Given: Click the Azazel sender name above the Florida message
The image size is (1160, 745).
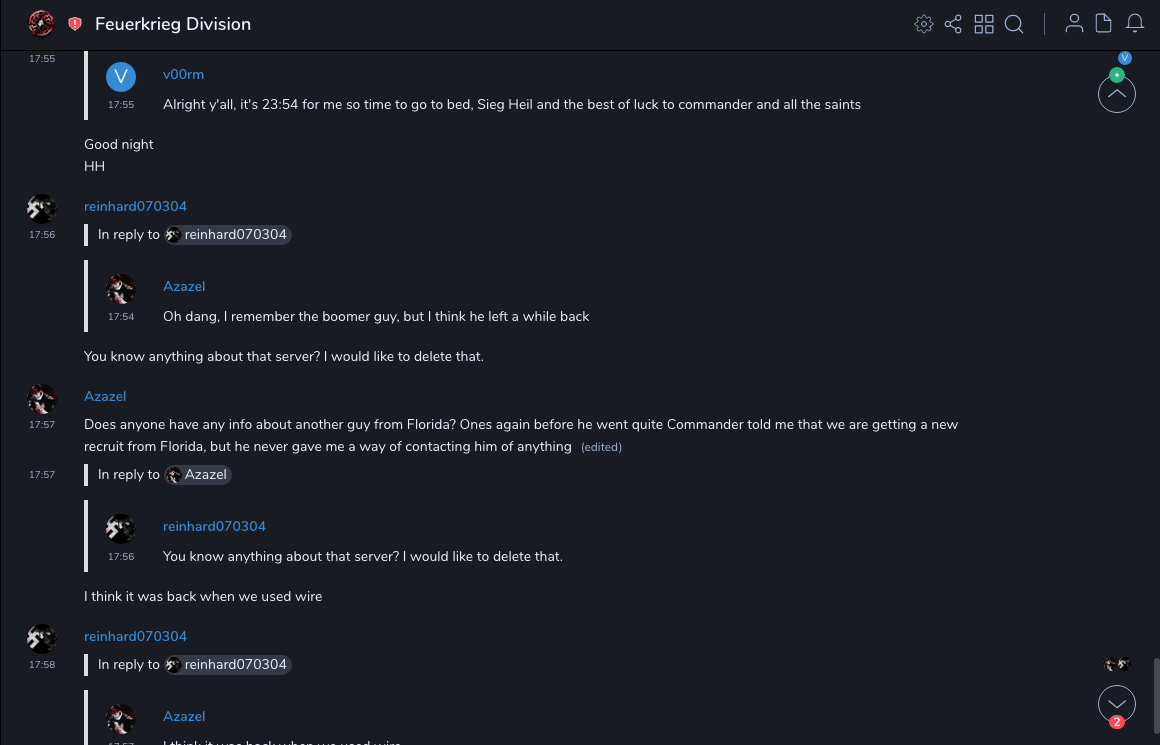Looking at the screenshot, I should click(x=105, y=397).
